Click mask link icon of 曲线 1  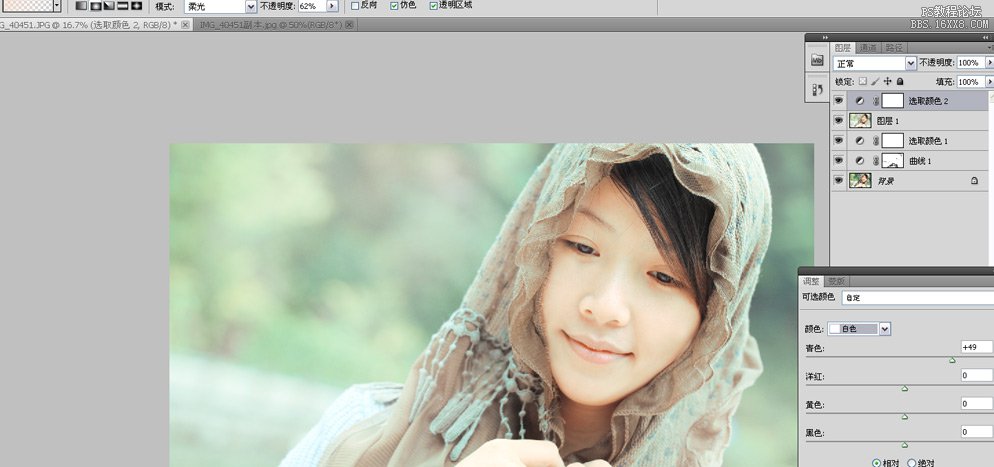click(876, 161)
